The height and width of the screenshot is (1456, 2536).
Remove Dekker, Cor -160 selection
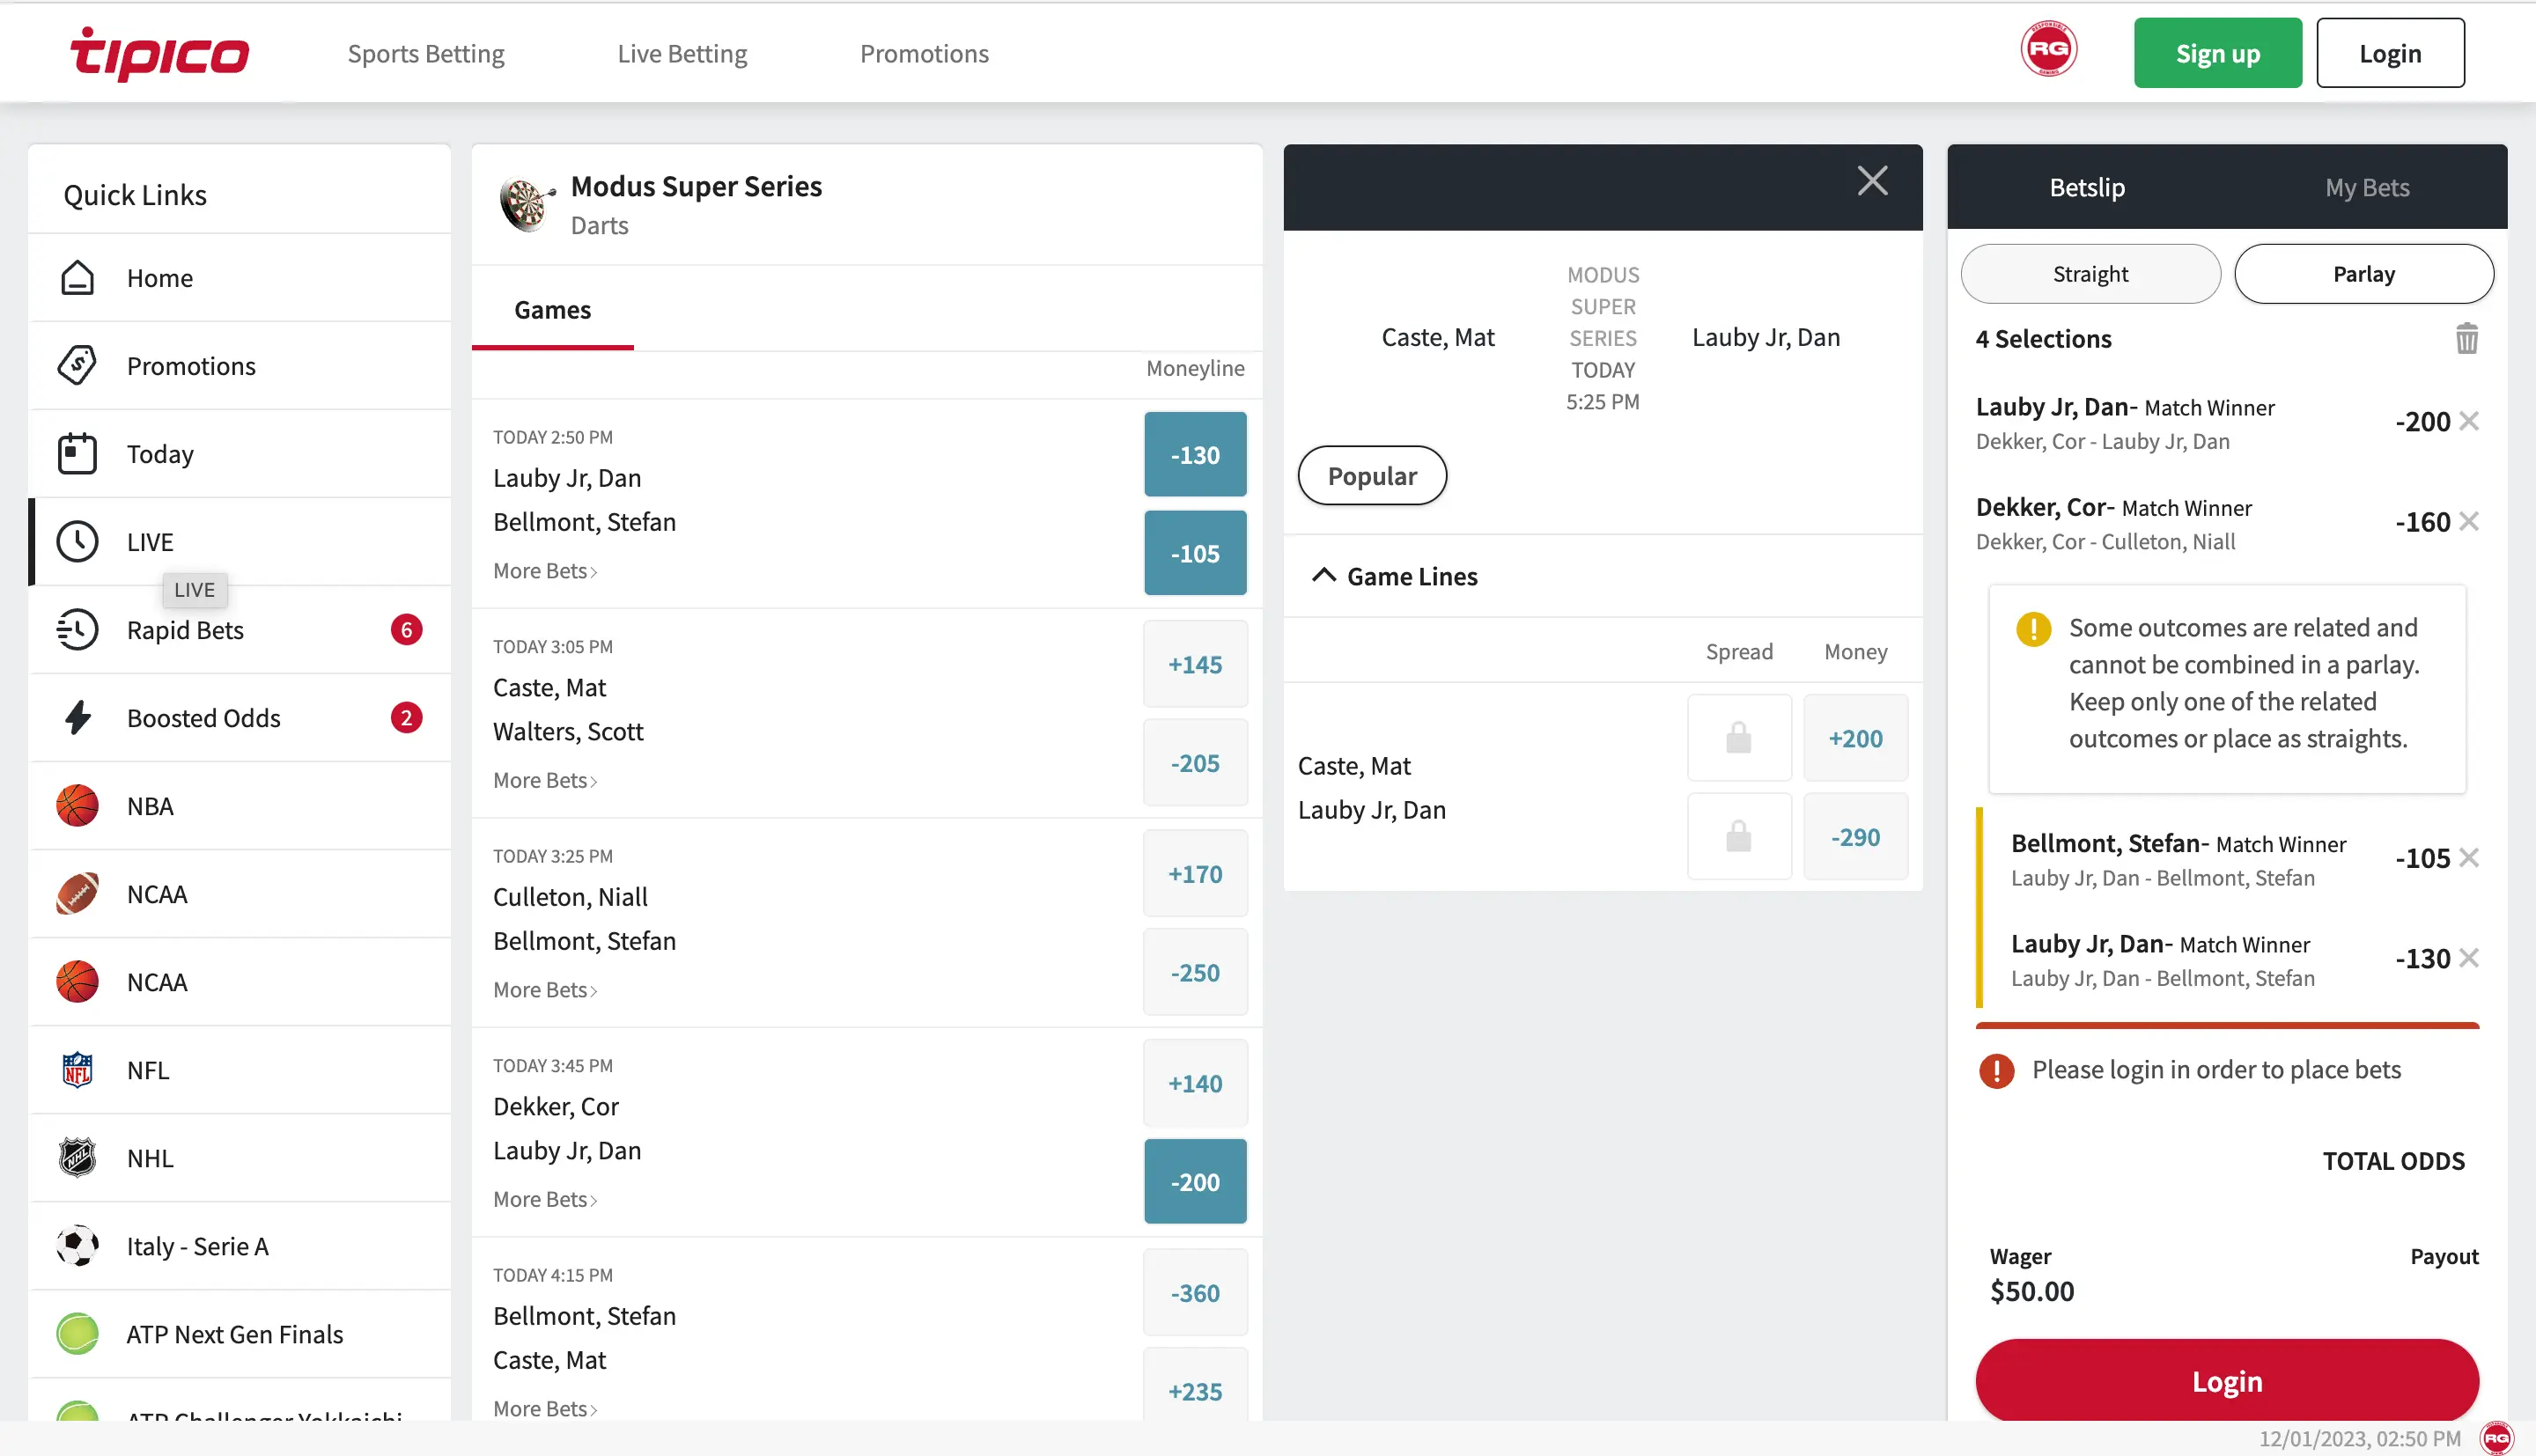(2468, 521)
